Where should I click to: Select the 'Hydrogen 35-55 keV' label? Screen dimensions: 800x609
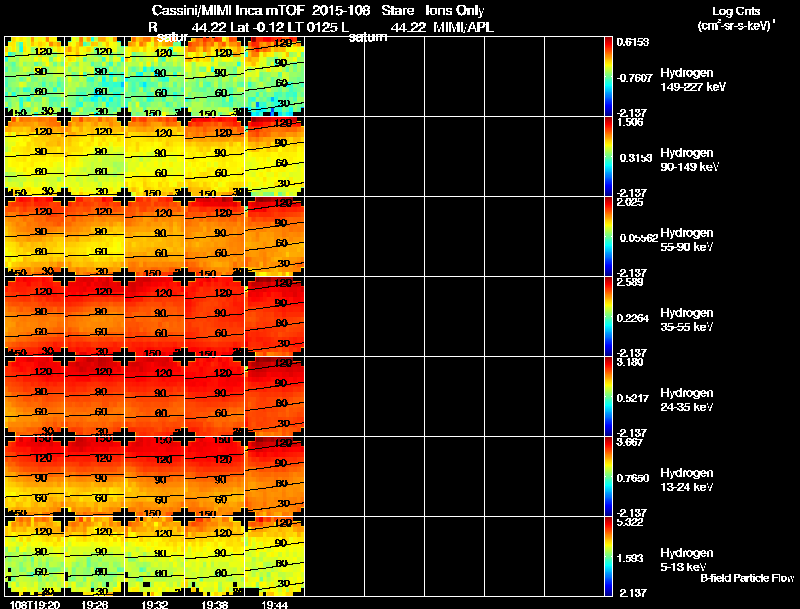point(687,320)
